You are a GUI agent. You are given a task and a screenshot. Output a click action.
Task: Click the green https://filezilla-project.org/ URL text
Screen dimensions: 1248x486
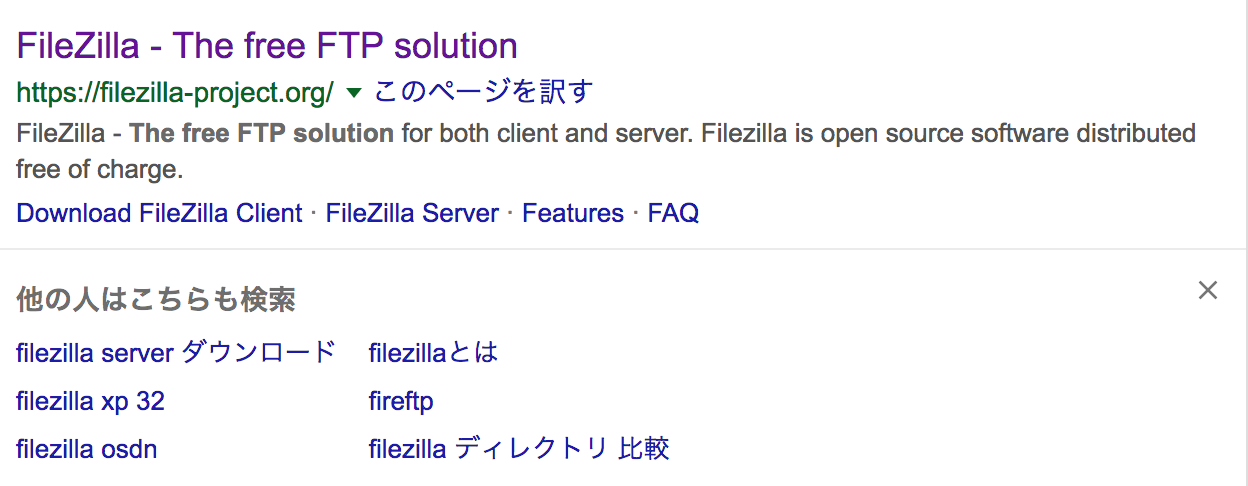(175, 93)
